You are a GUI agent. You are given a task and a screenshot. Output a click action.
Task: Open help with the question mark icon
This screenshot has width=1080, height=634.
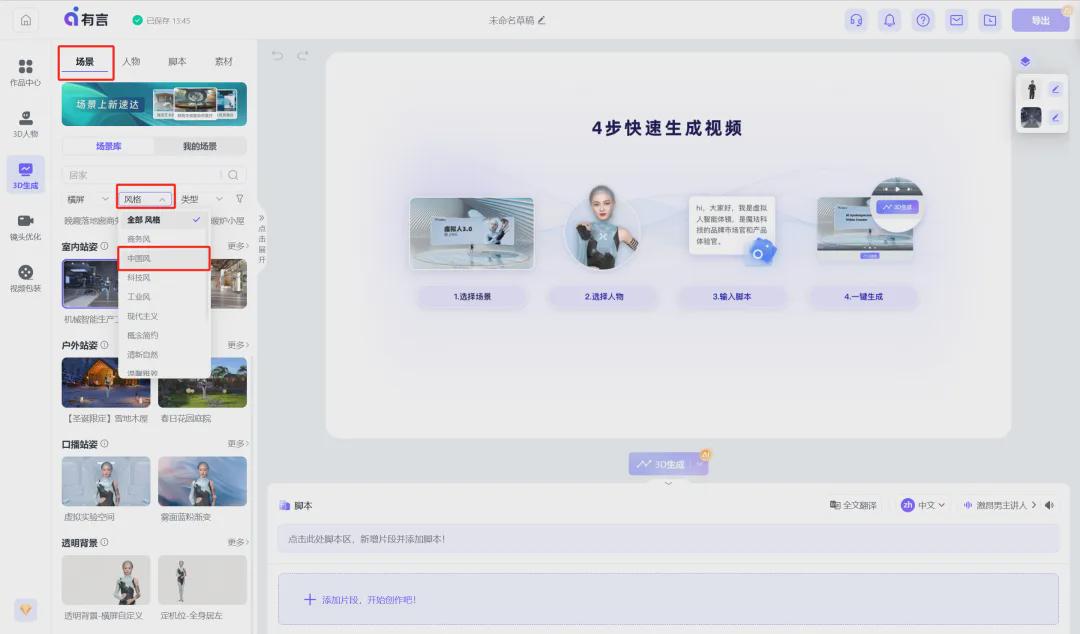925,19
